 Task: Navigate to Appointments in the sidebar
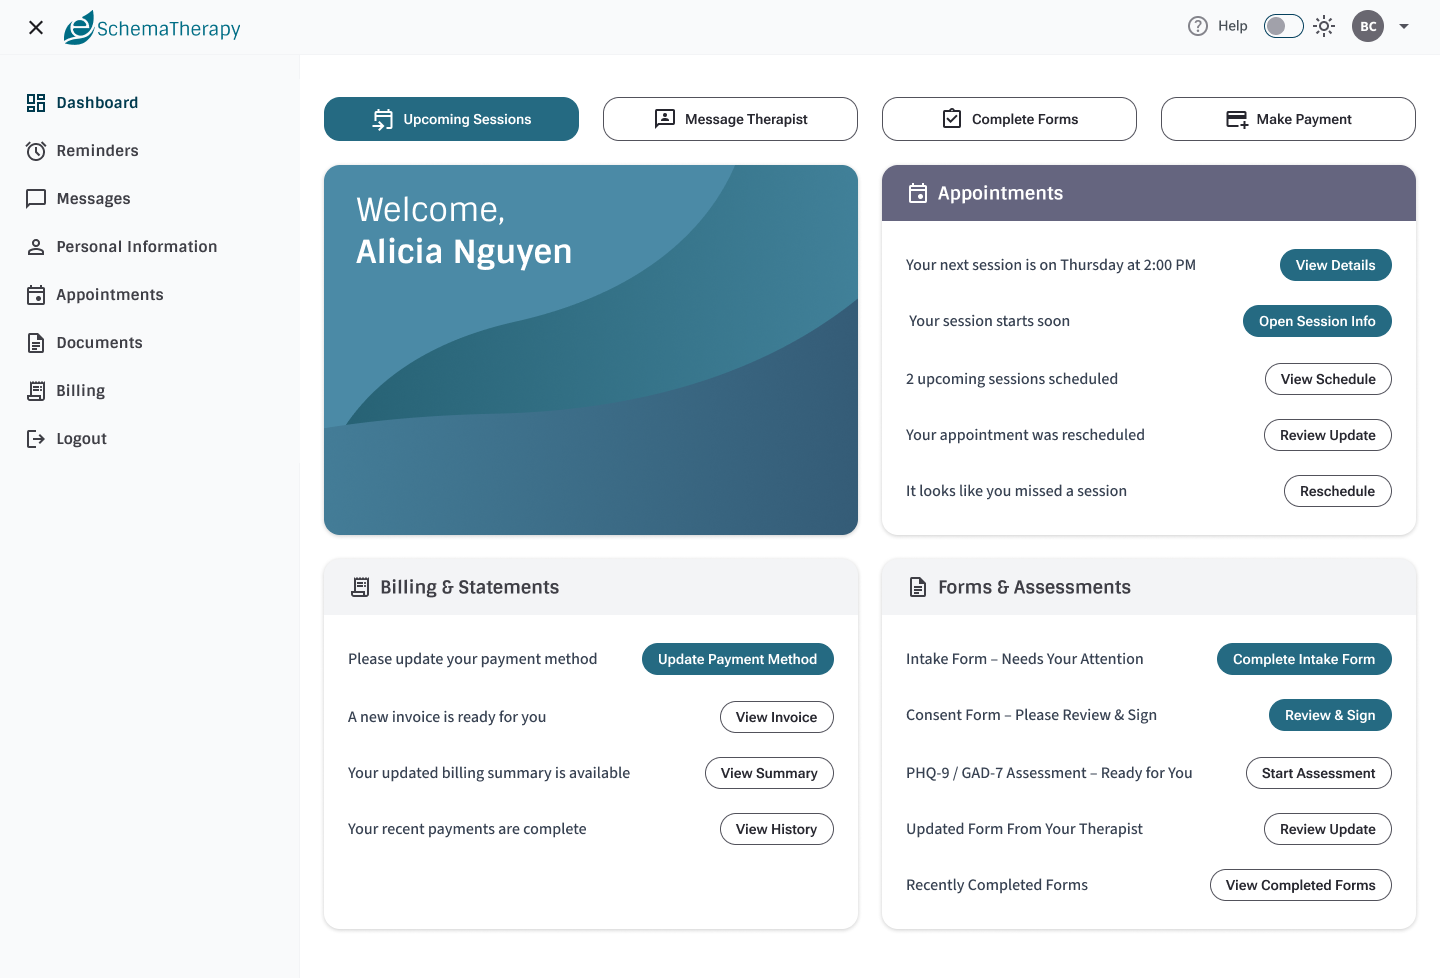tap(110, 295)
